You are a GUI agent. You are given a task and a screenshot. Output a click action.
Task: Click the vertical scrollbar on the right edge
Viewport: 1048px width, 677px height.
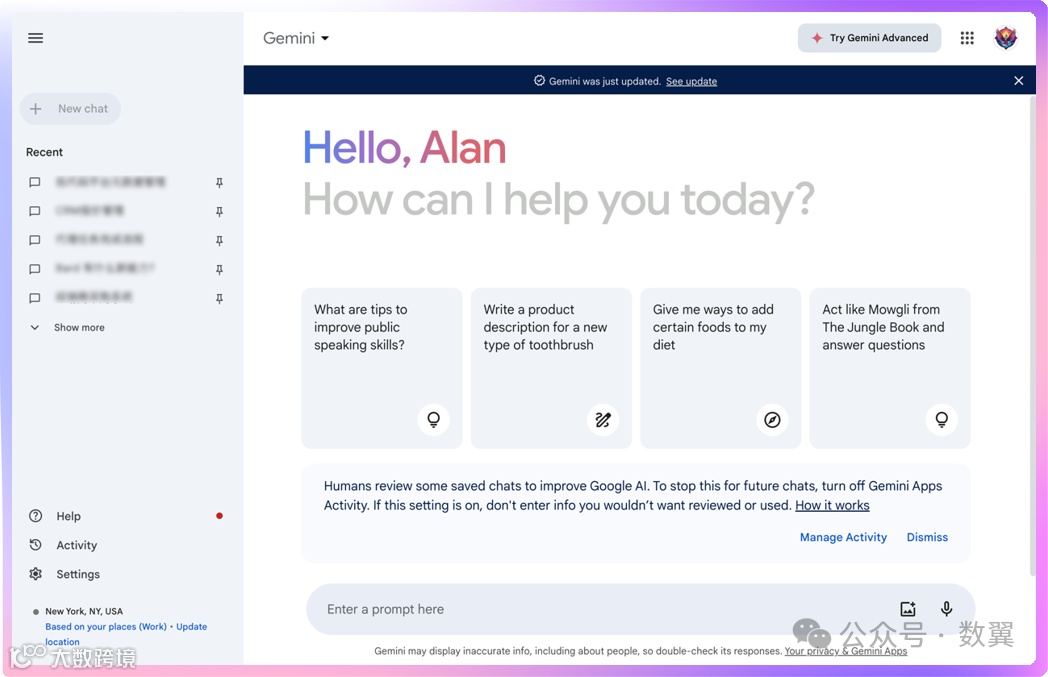(x=1032, y=334)
